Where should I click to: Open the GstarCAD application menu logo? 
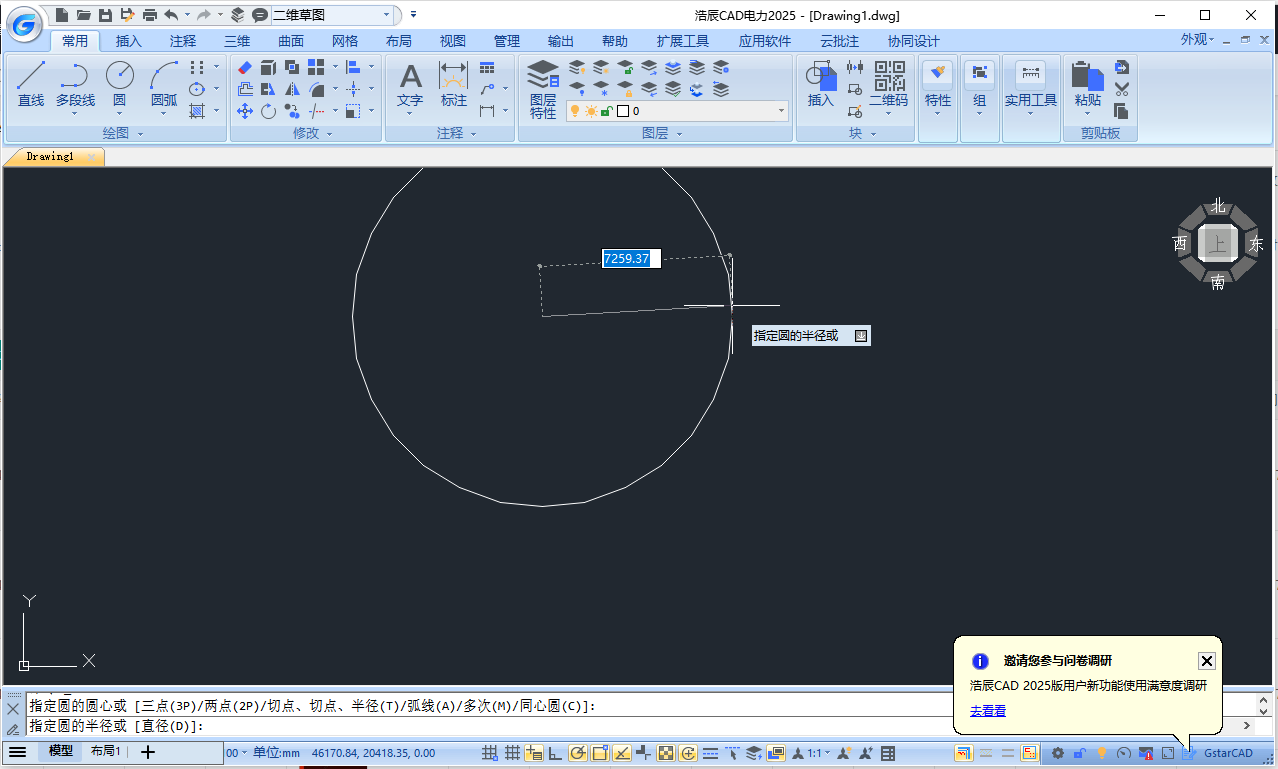point(24,24)
